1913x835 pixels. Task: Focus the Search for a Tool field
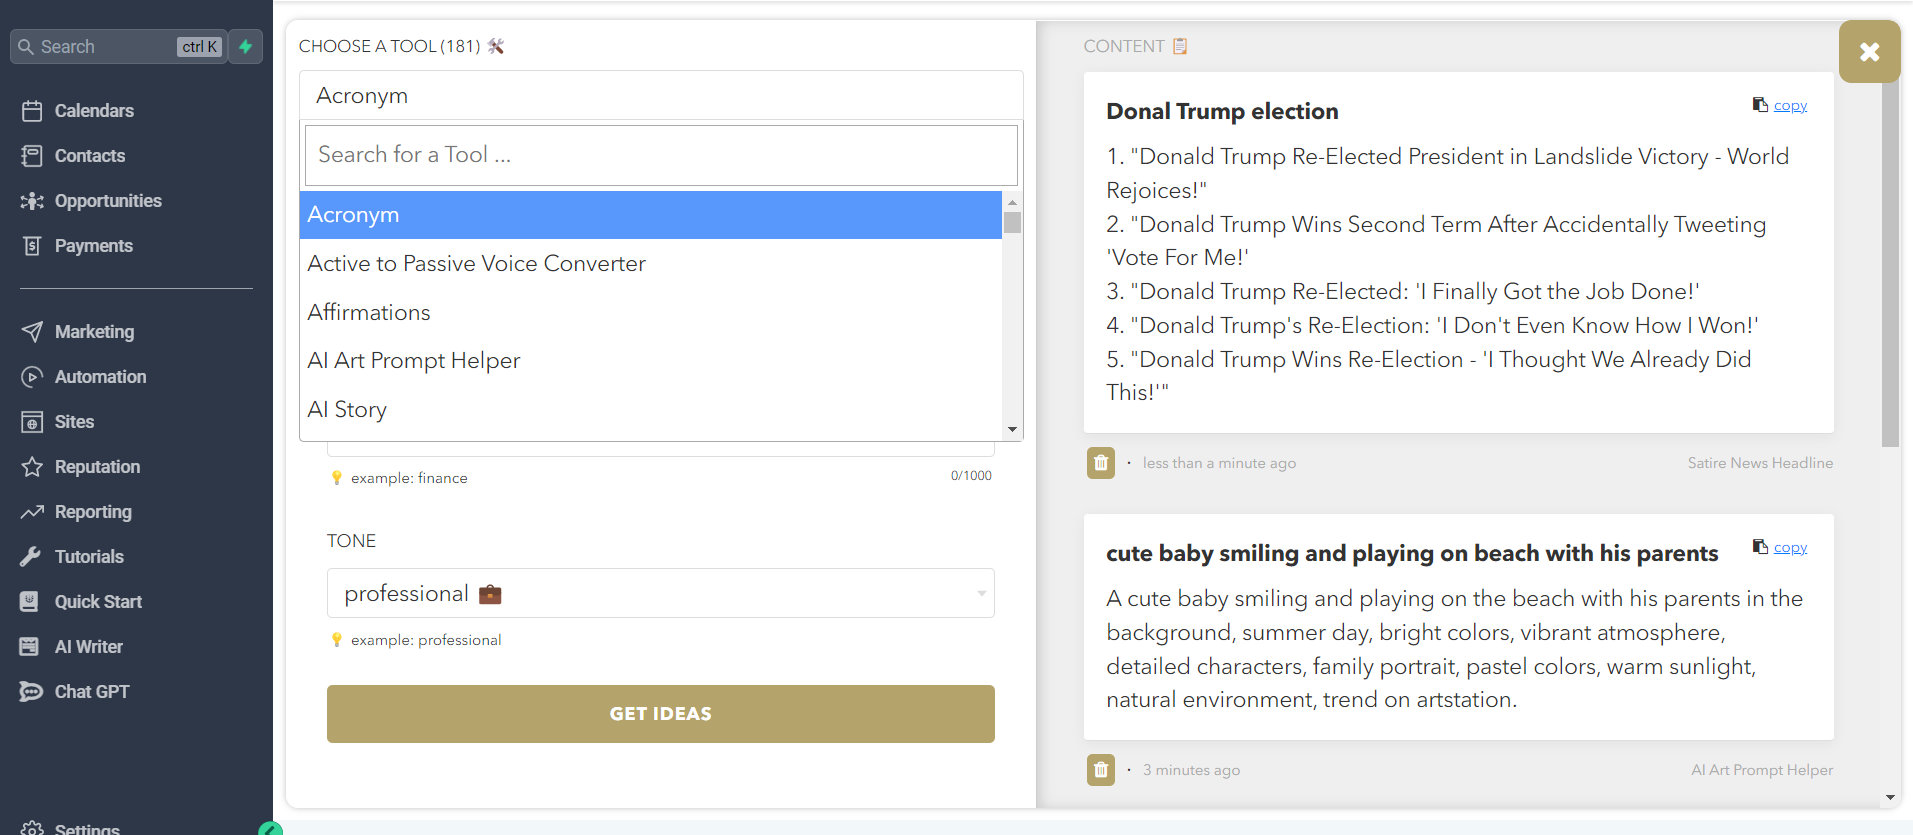[x=661, y=155]
